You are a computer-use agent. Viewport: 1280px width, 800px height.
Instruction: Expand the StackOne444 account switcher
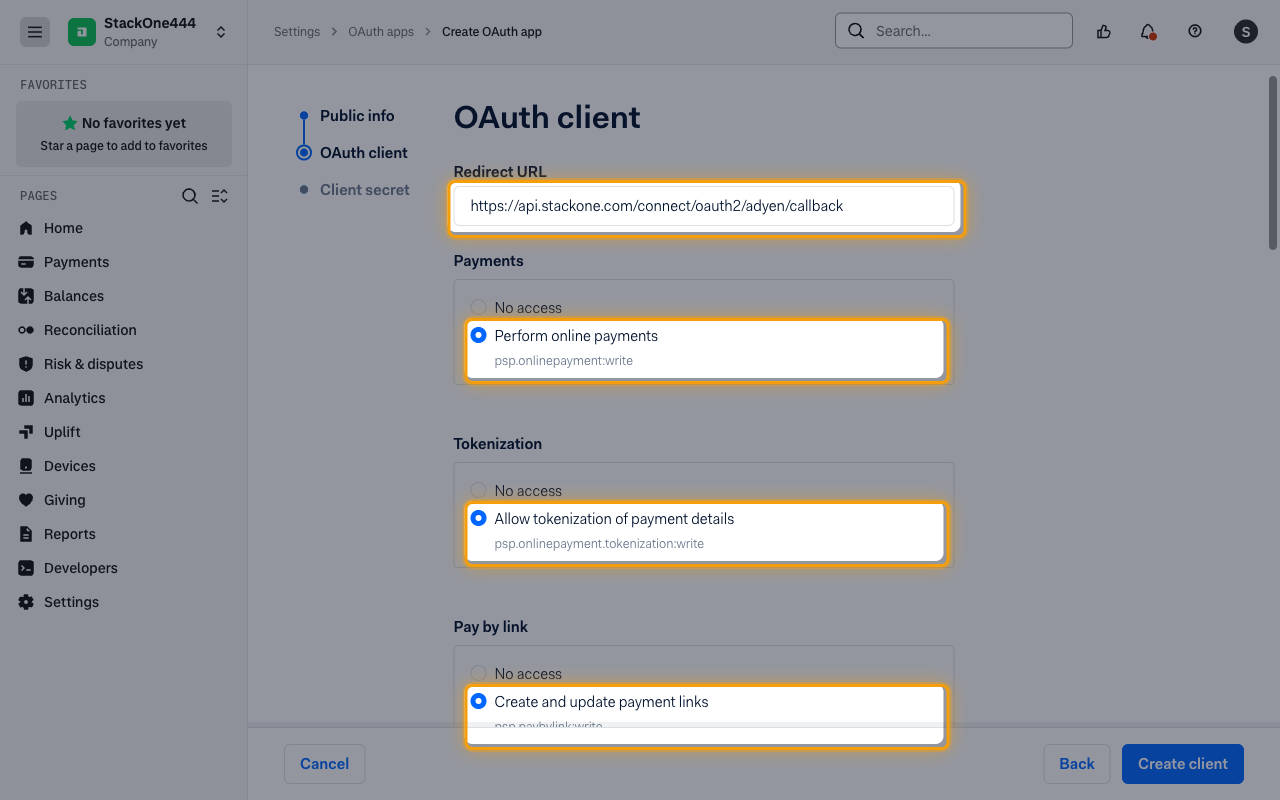tap(221, 32)
